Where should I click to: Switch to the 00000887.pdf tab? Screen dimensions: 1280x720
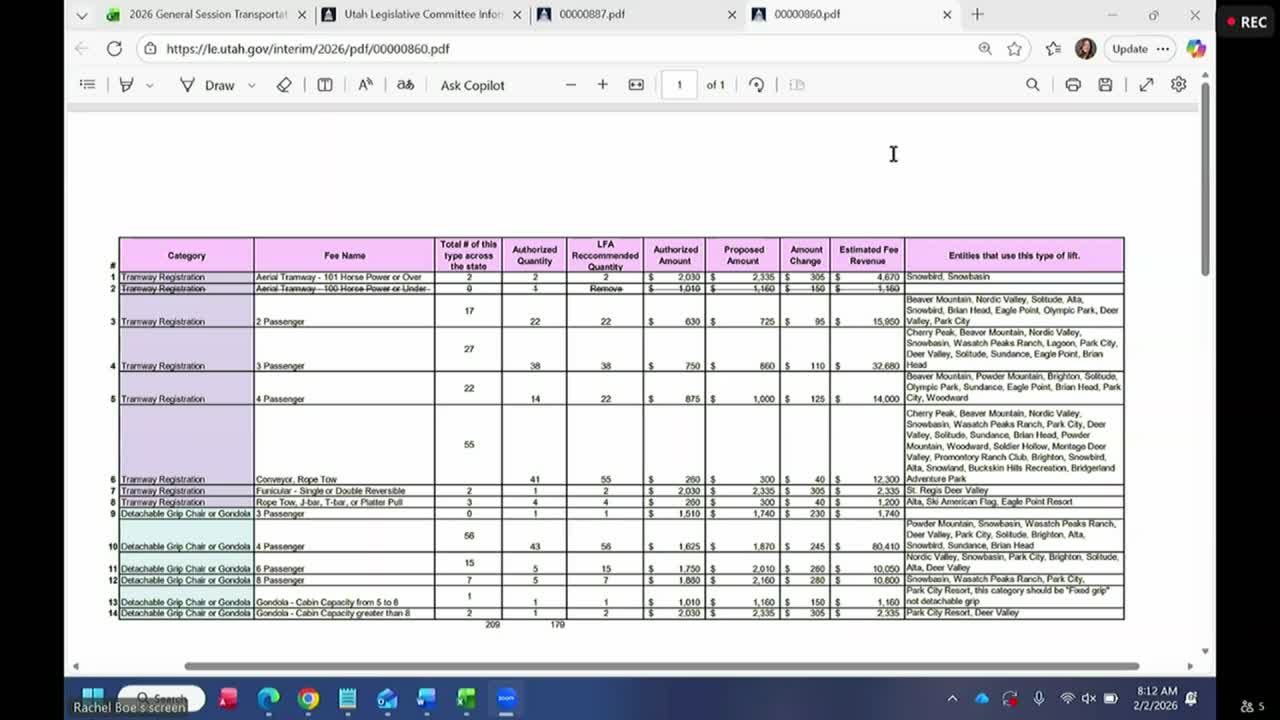click(592, 15)
